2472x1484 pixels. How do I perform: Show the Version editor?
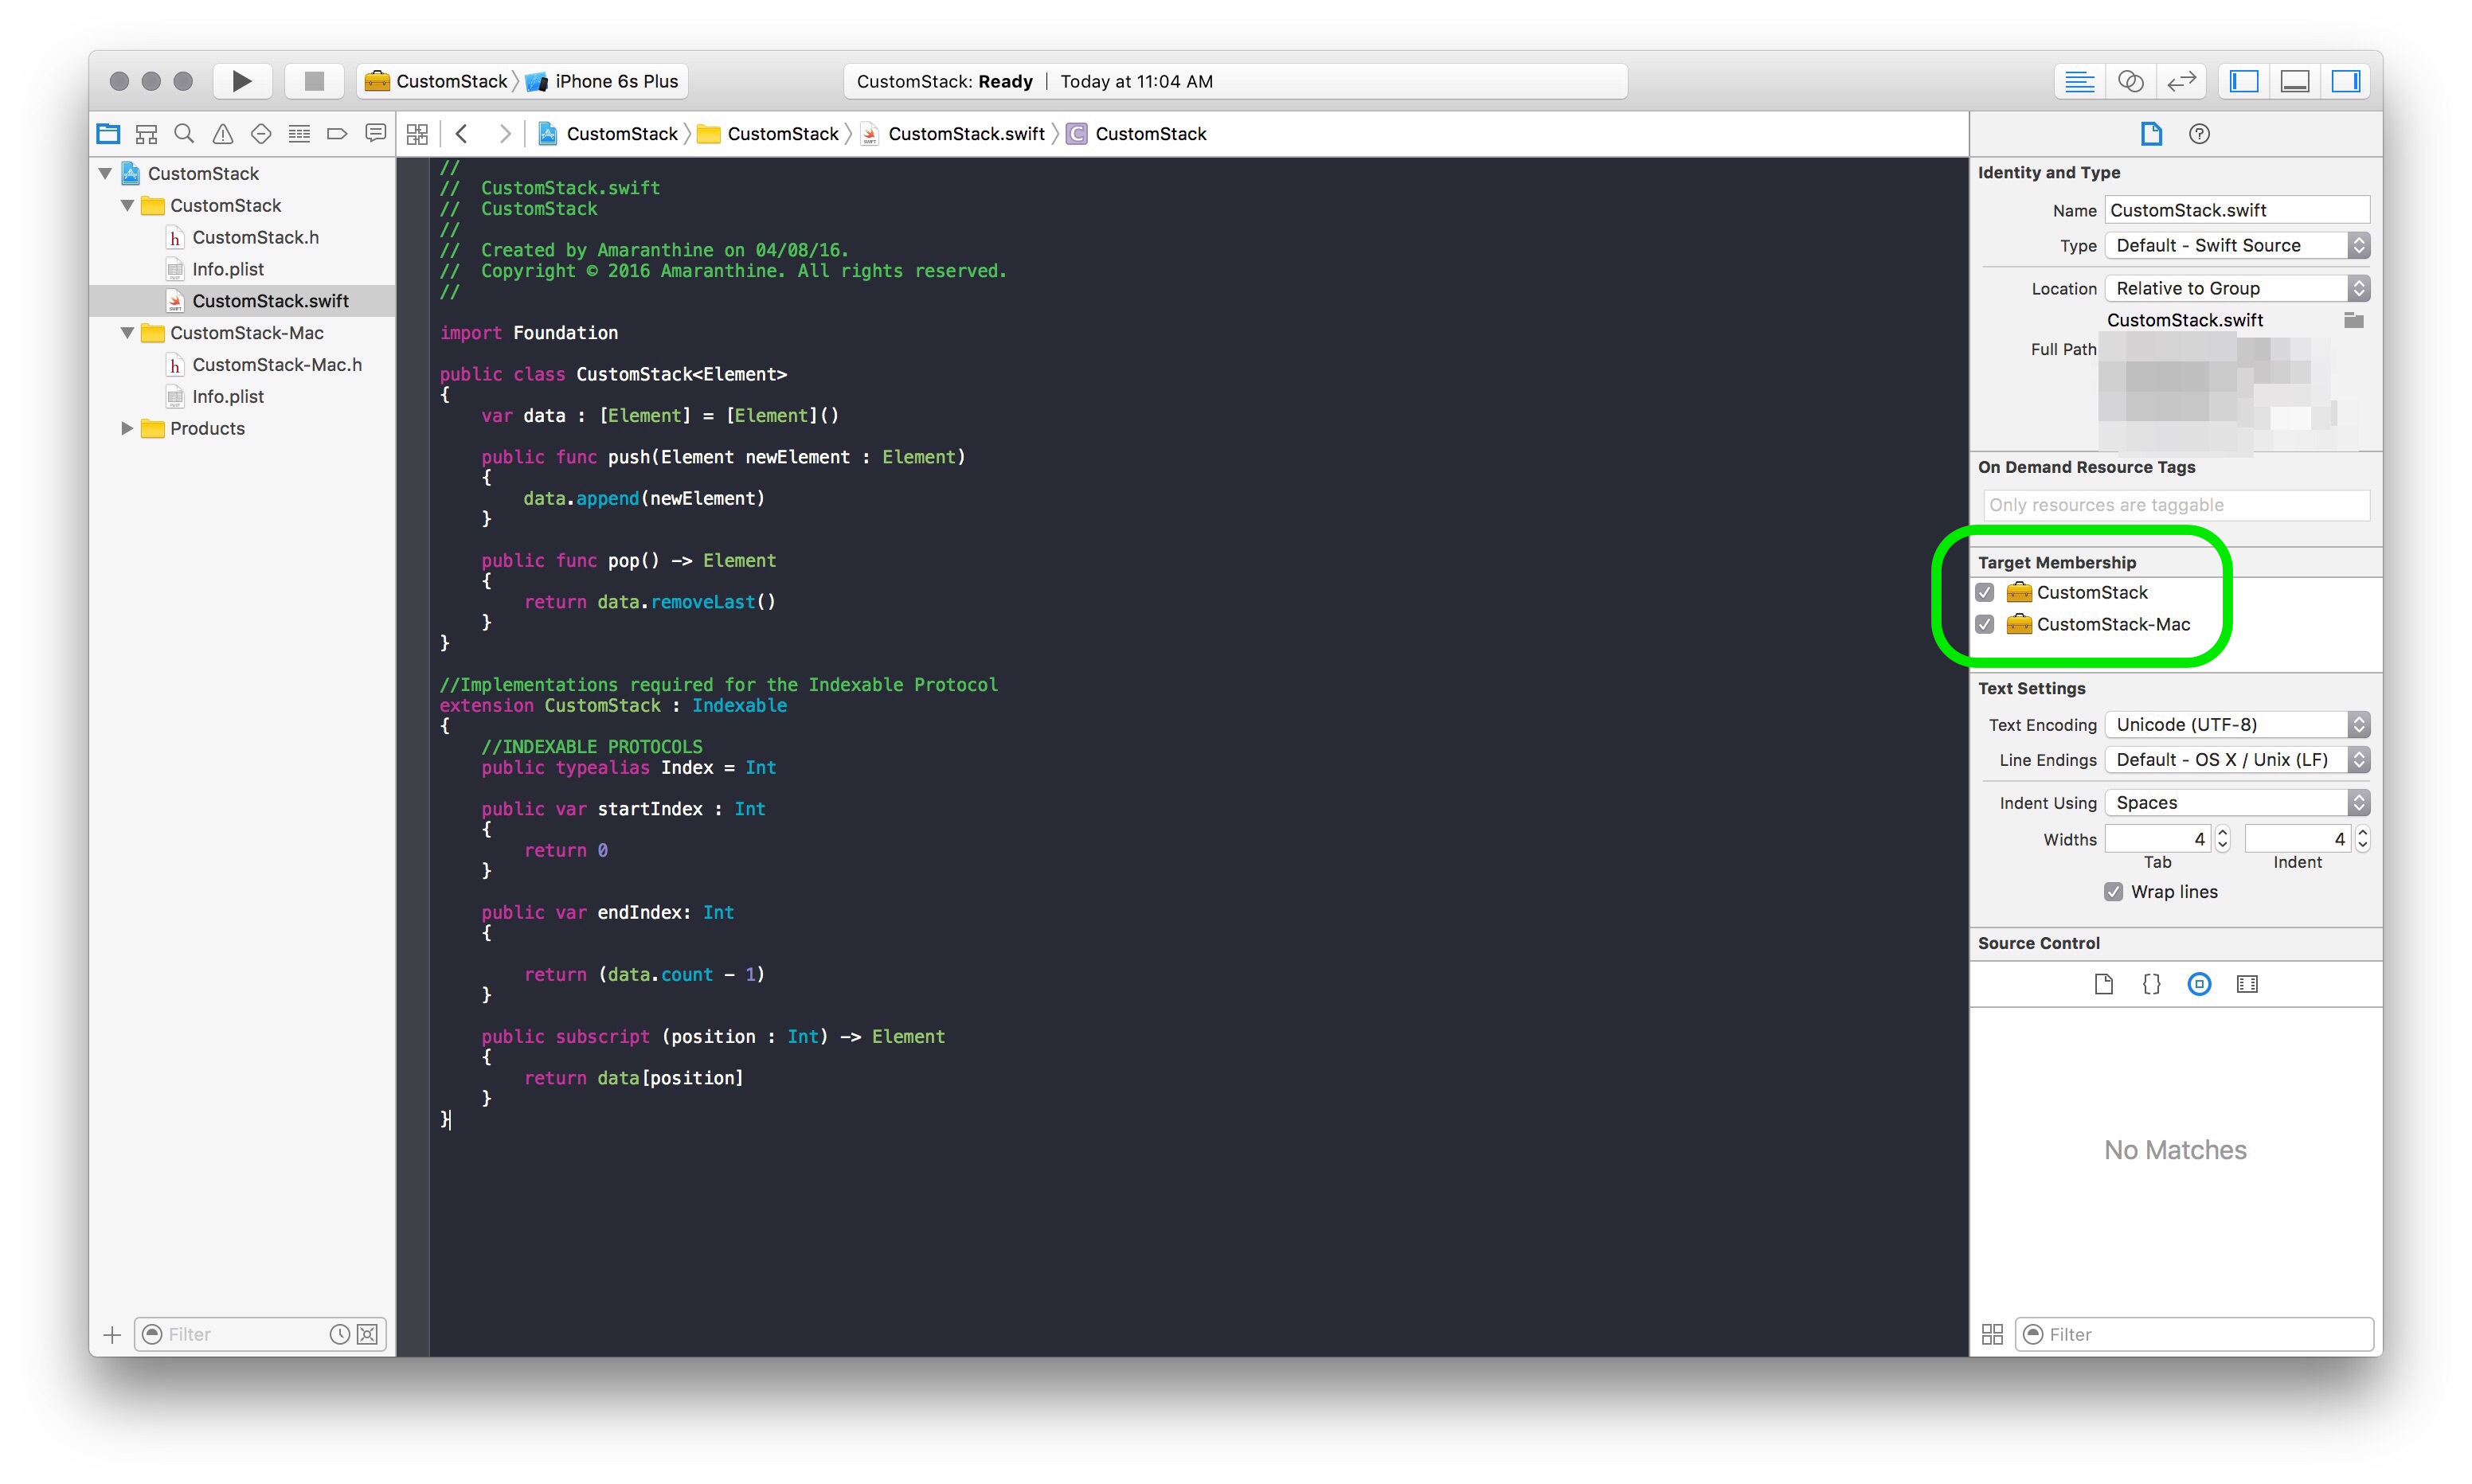coord(2181,81)
